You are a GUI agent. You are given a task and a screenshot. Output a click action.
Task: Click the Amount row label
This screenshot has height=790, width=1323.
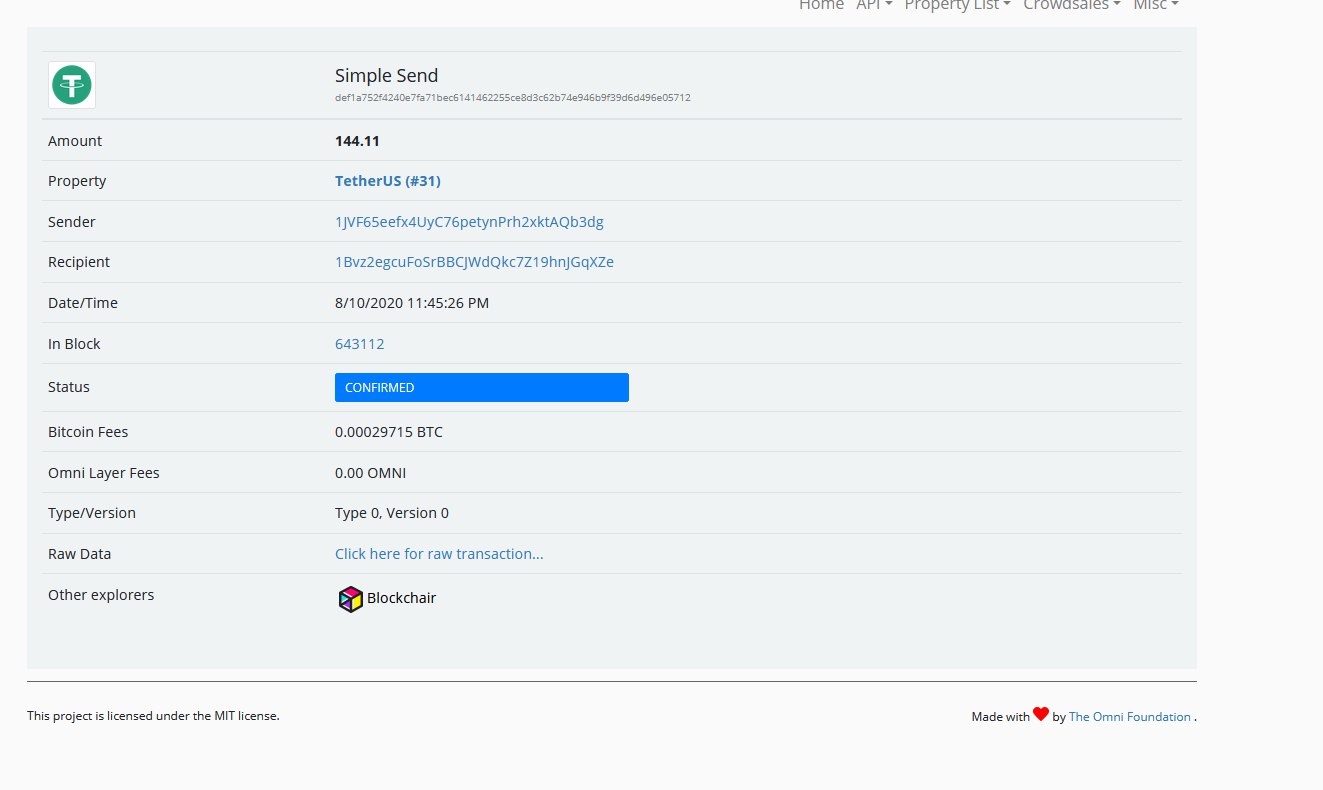[75, 141]
